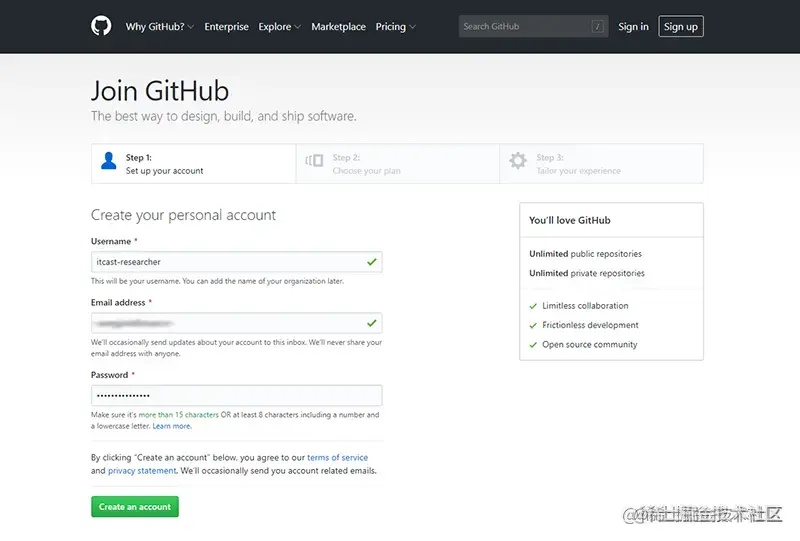Select the Step 1 person icon
800x541 pixels.
pyautogui.click(x=109, y=161)
